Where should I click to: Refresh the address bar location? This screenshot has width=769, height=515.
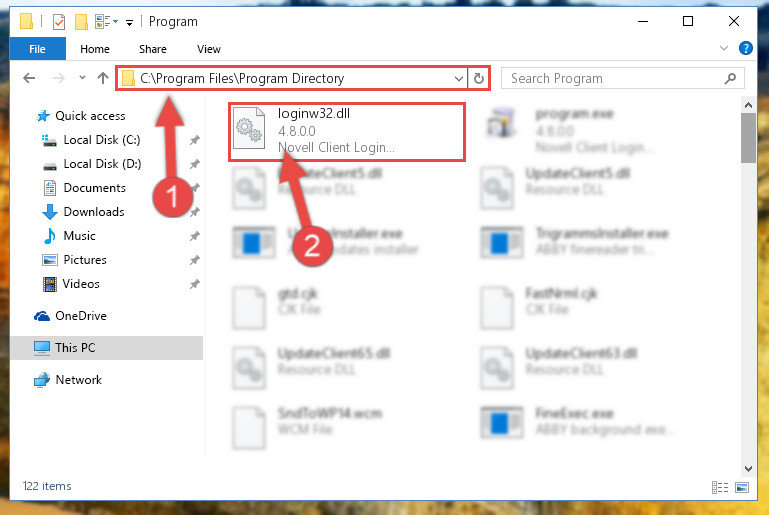(x=479, y=78)
